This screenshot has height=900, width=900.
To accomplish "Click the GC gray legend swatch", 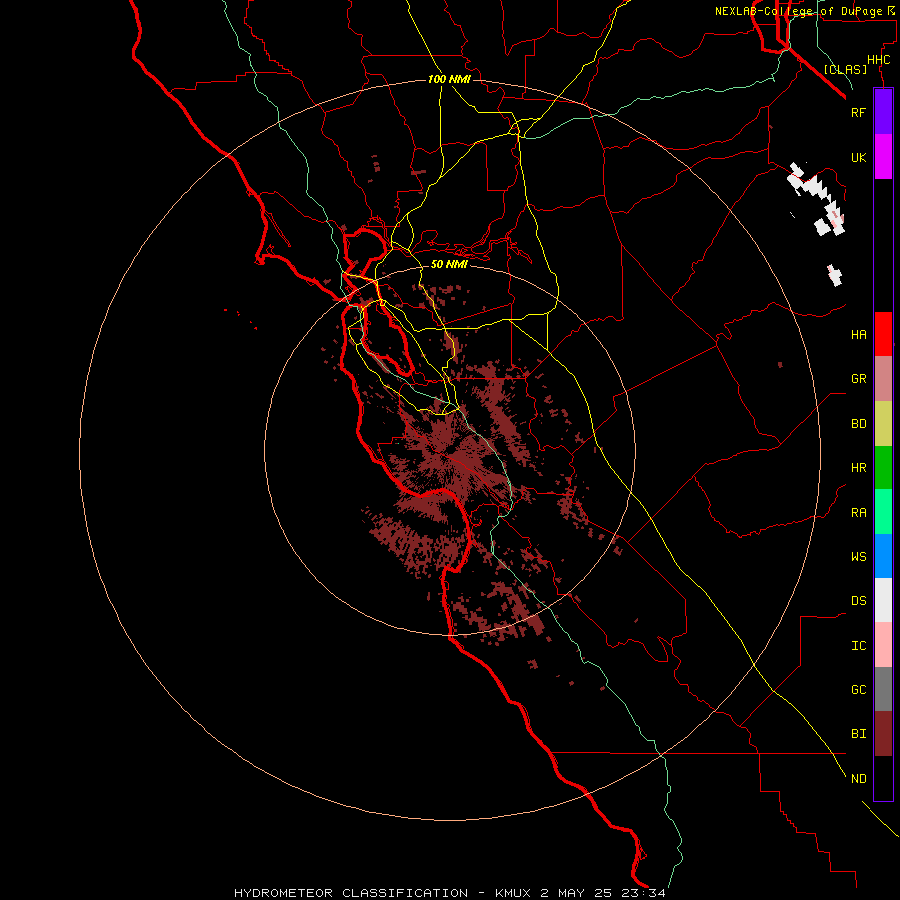I will click(883, 689).
